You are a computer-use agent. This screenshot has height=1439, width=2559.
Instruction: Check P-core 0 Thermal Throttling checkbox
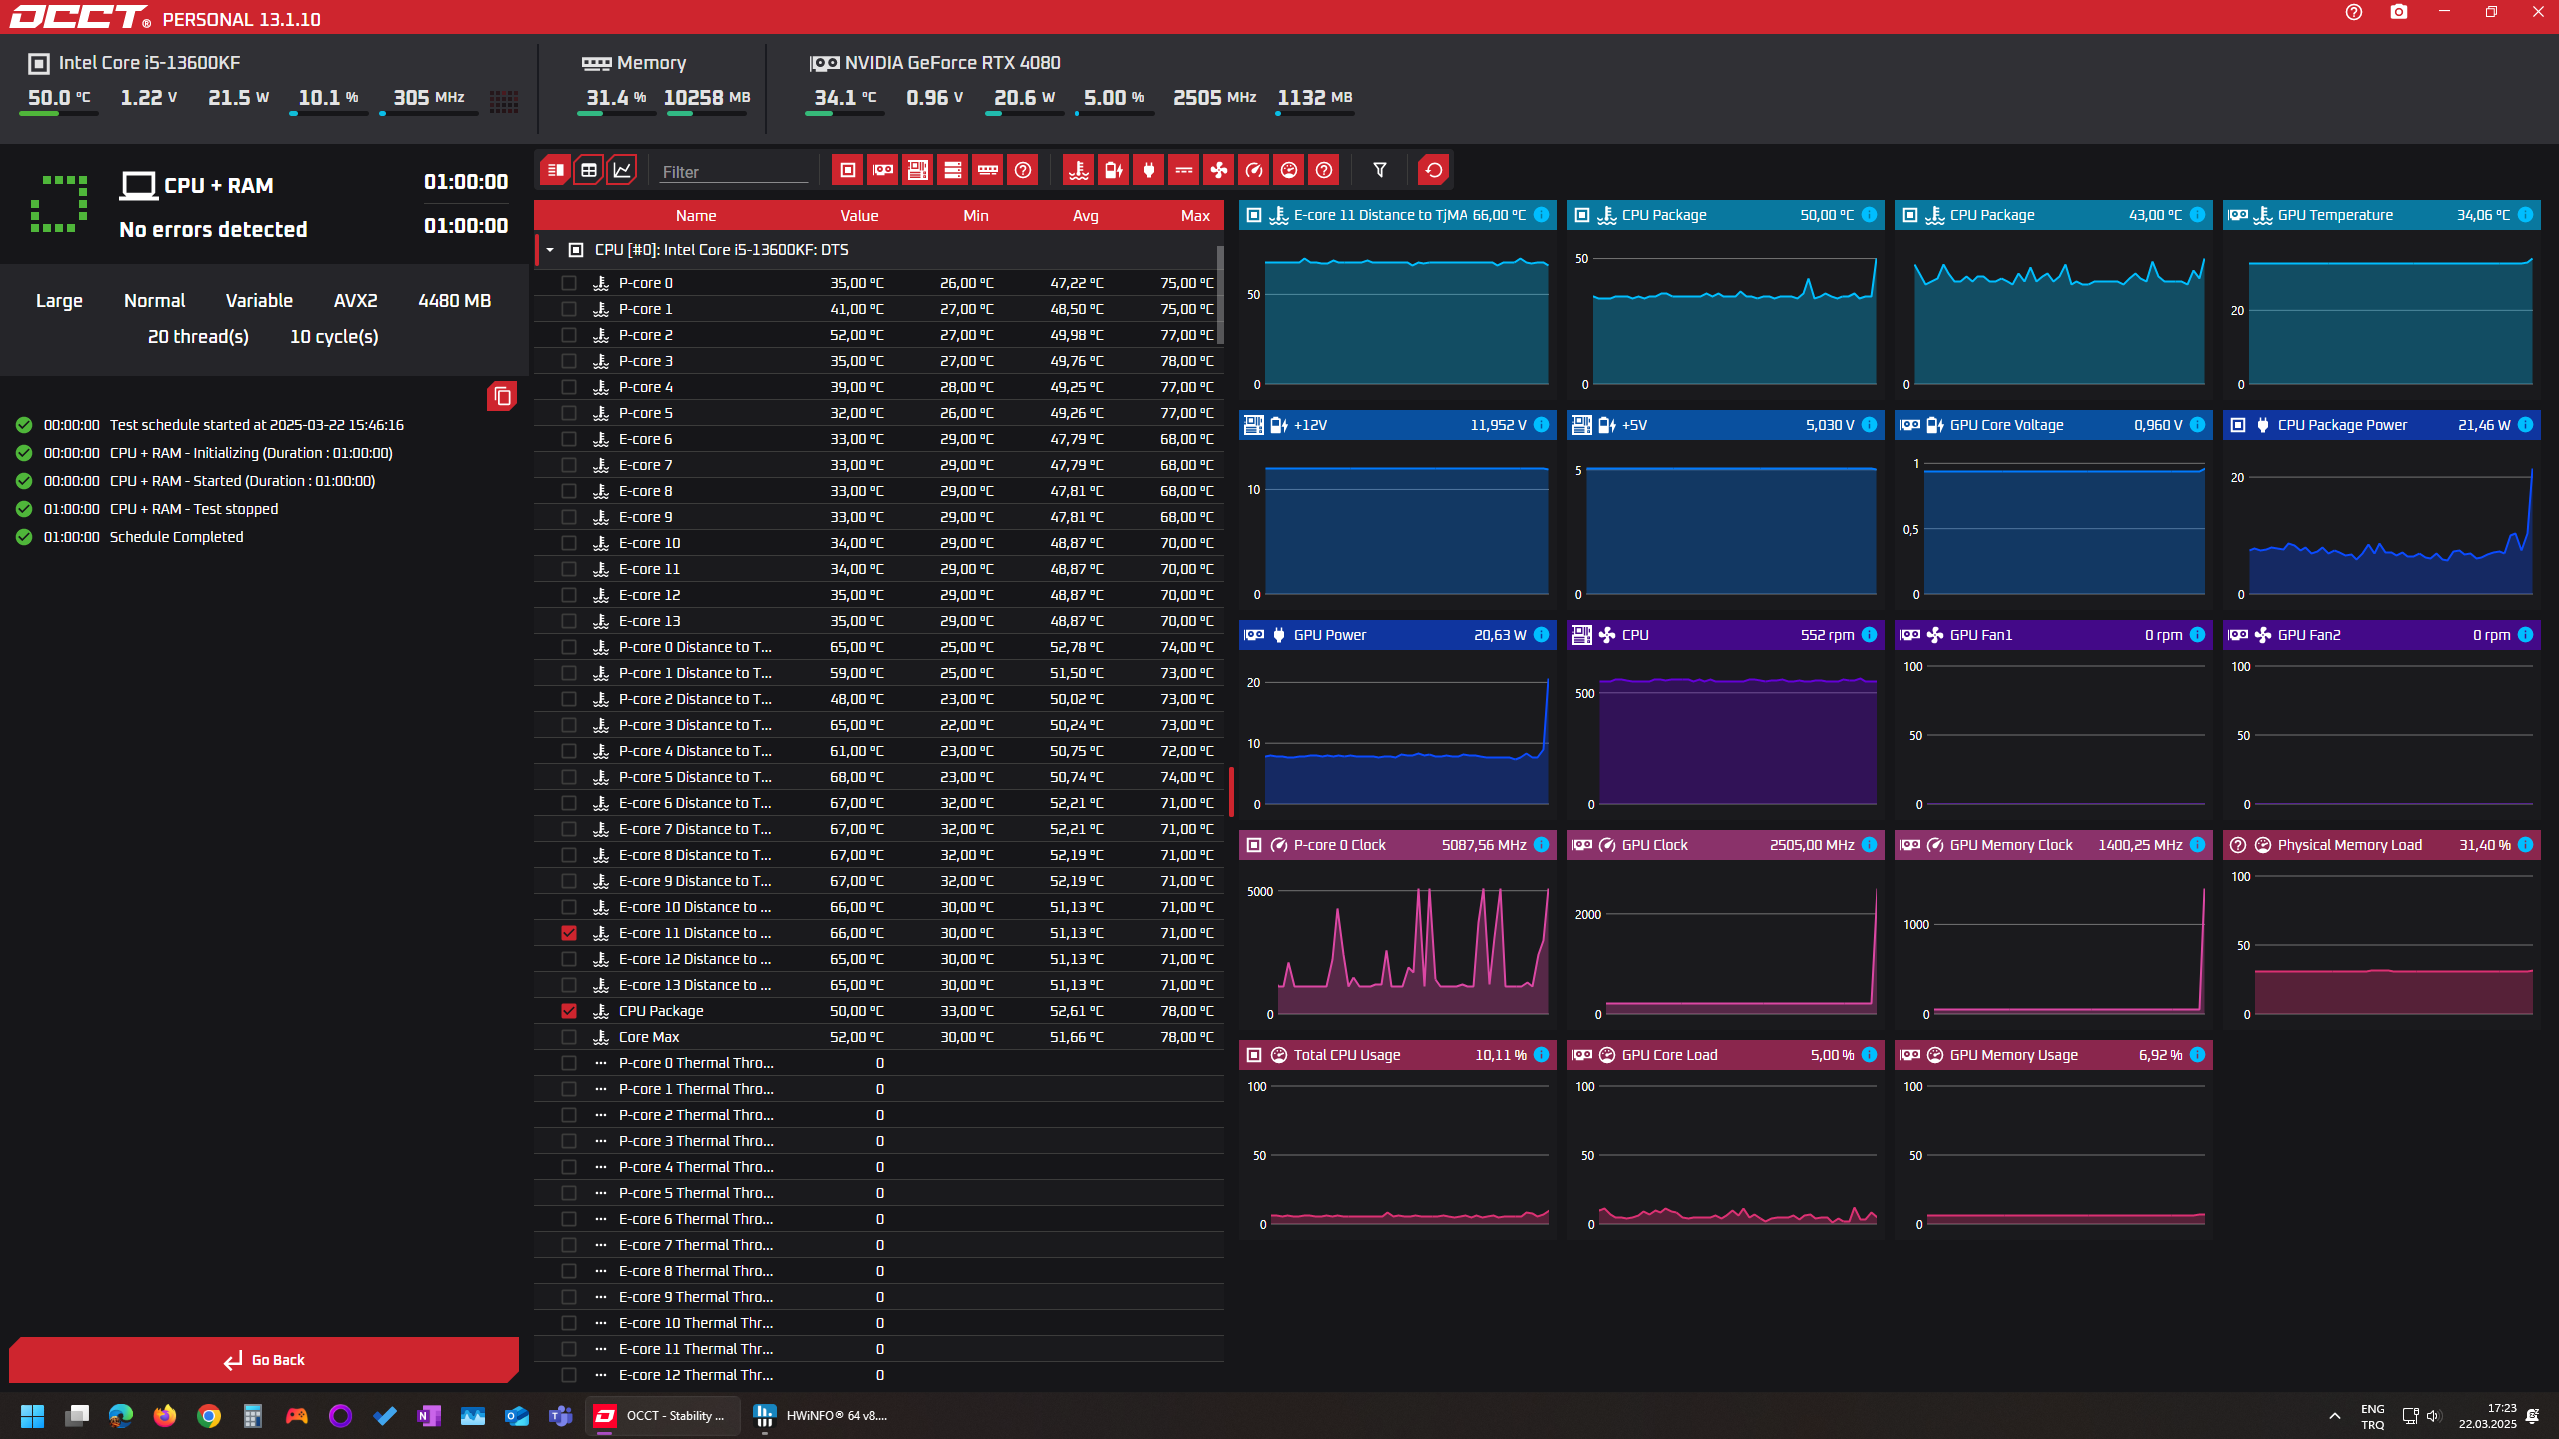[569, 1063]
